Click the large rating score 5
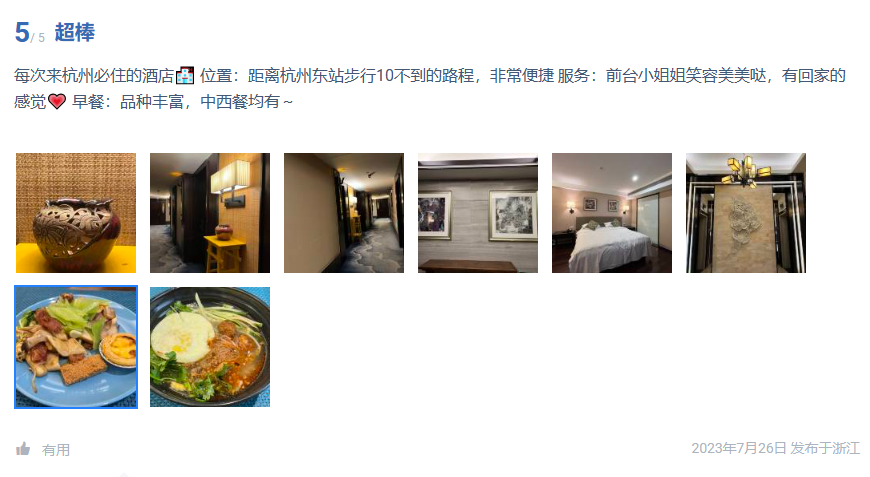The width and height of the screenshot is (870, 477). tap(22, 32)
